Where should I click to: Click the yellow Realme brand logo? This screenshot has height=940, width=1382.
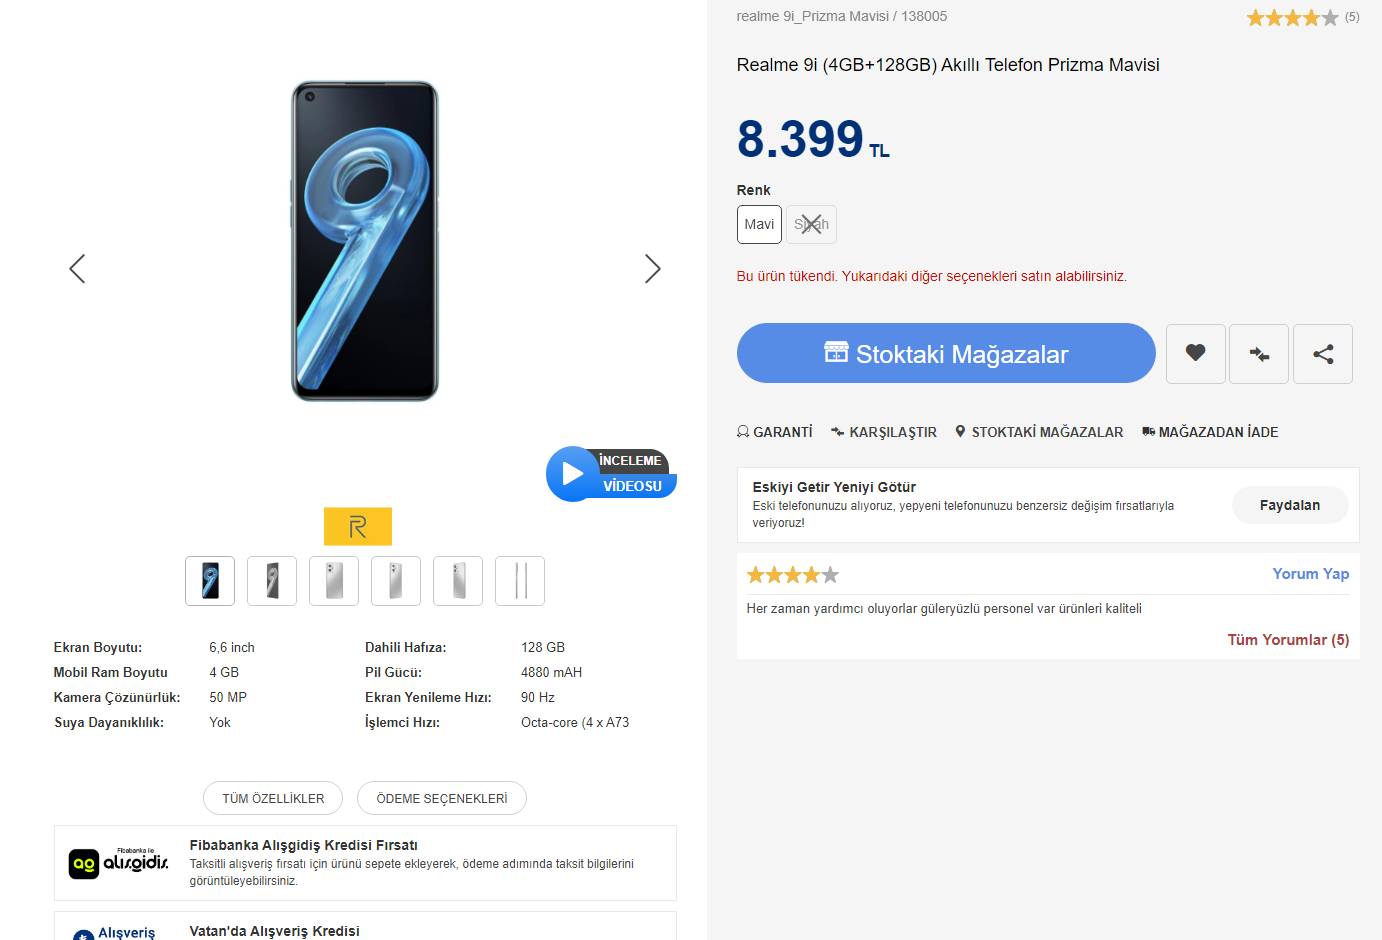coord(357,527)
